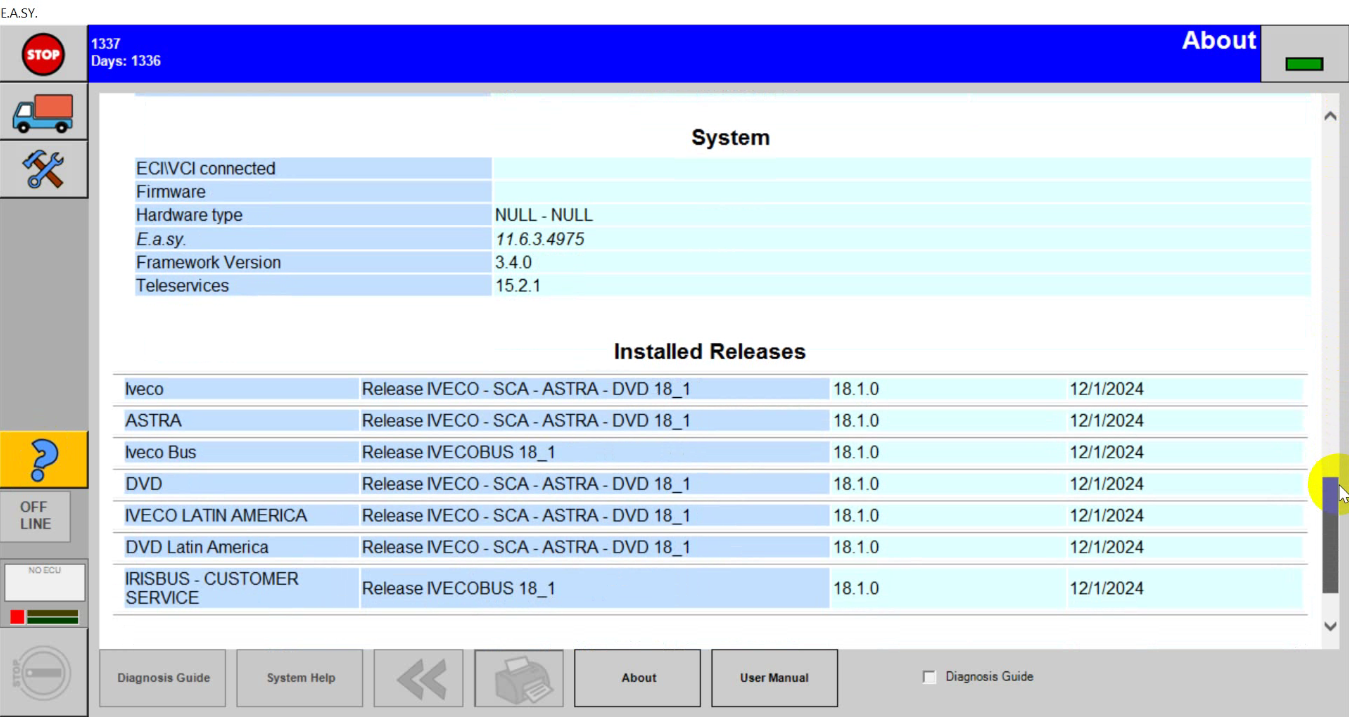Screen dimensions: 1349x717
Task: Click the DVD release row name
Action: point(143,484)
